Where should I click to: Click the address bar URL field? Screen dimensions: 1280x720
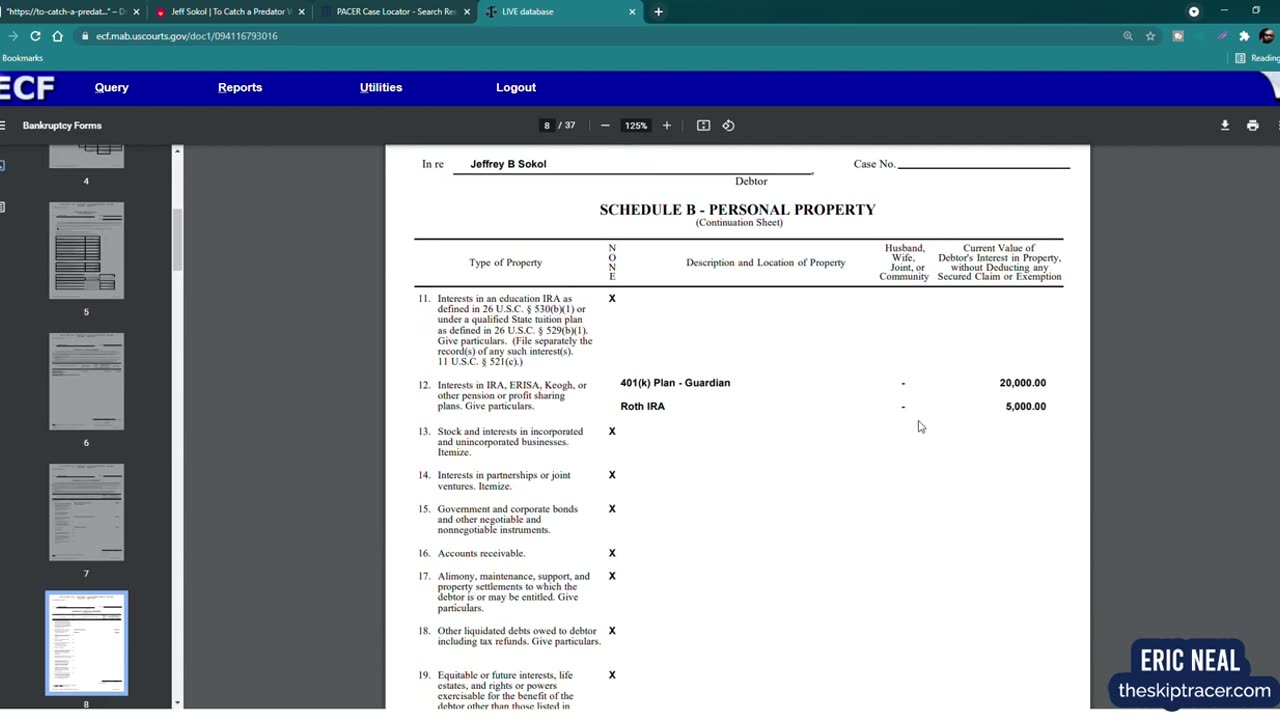click(600, 36)
